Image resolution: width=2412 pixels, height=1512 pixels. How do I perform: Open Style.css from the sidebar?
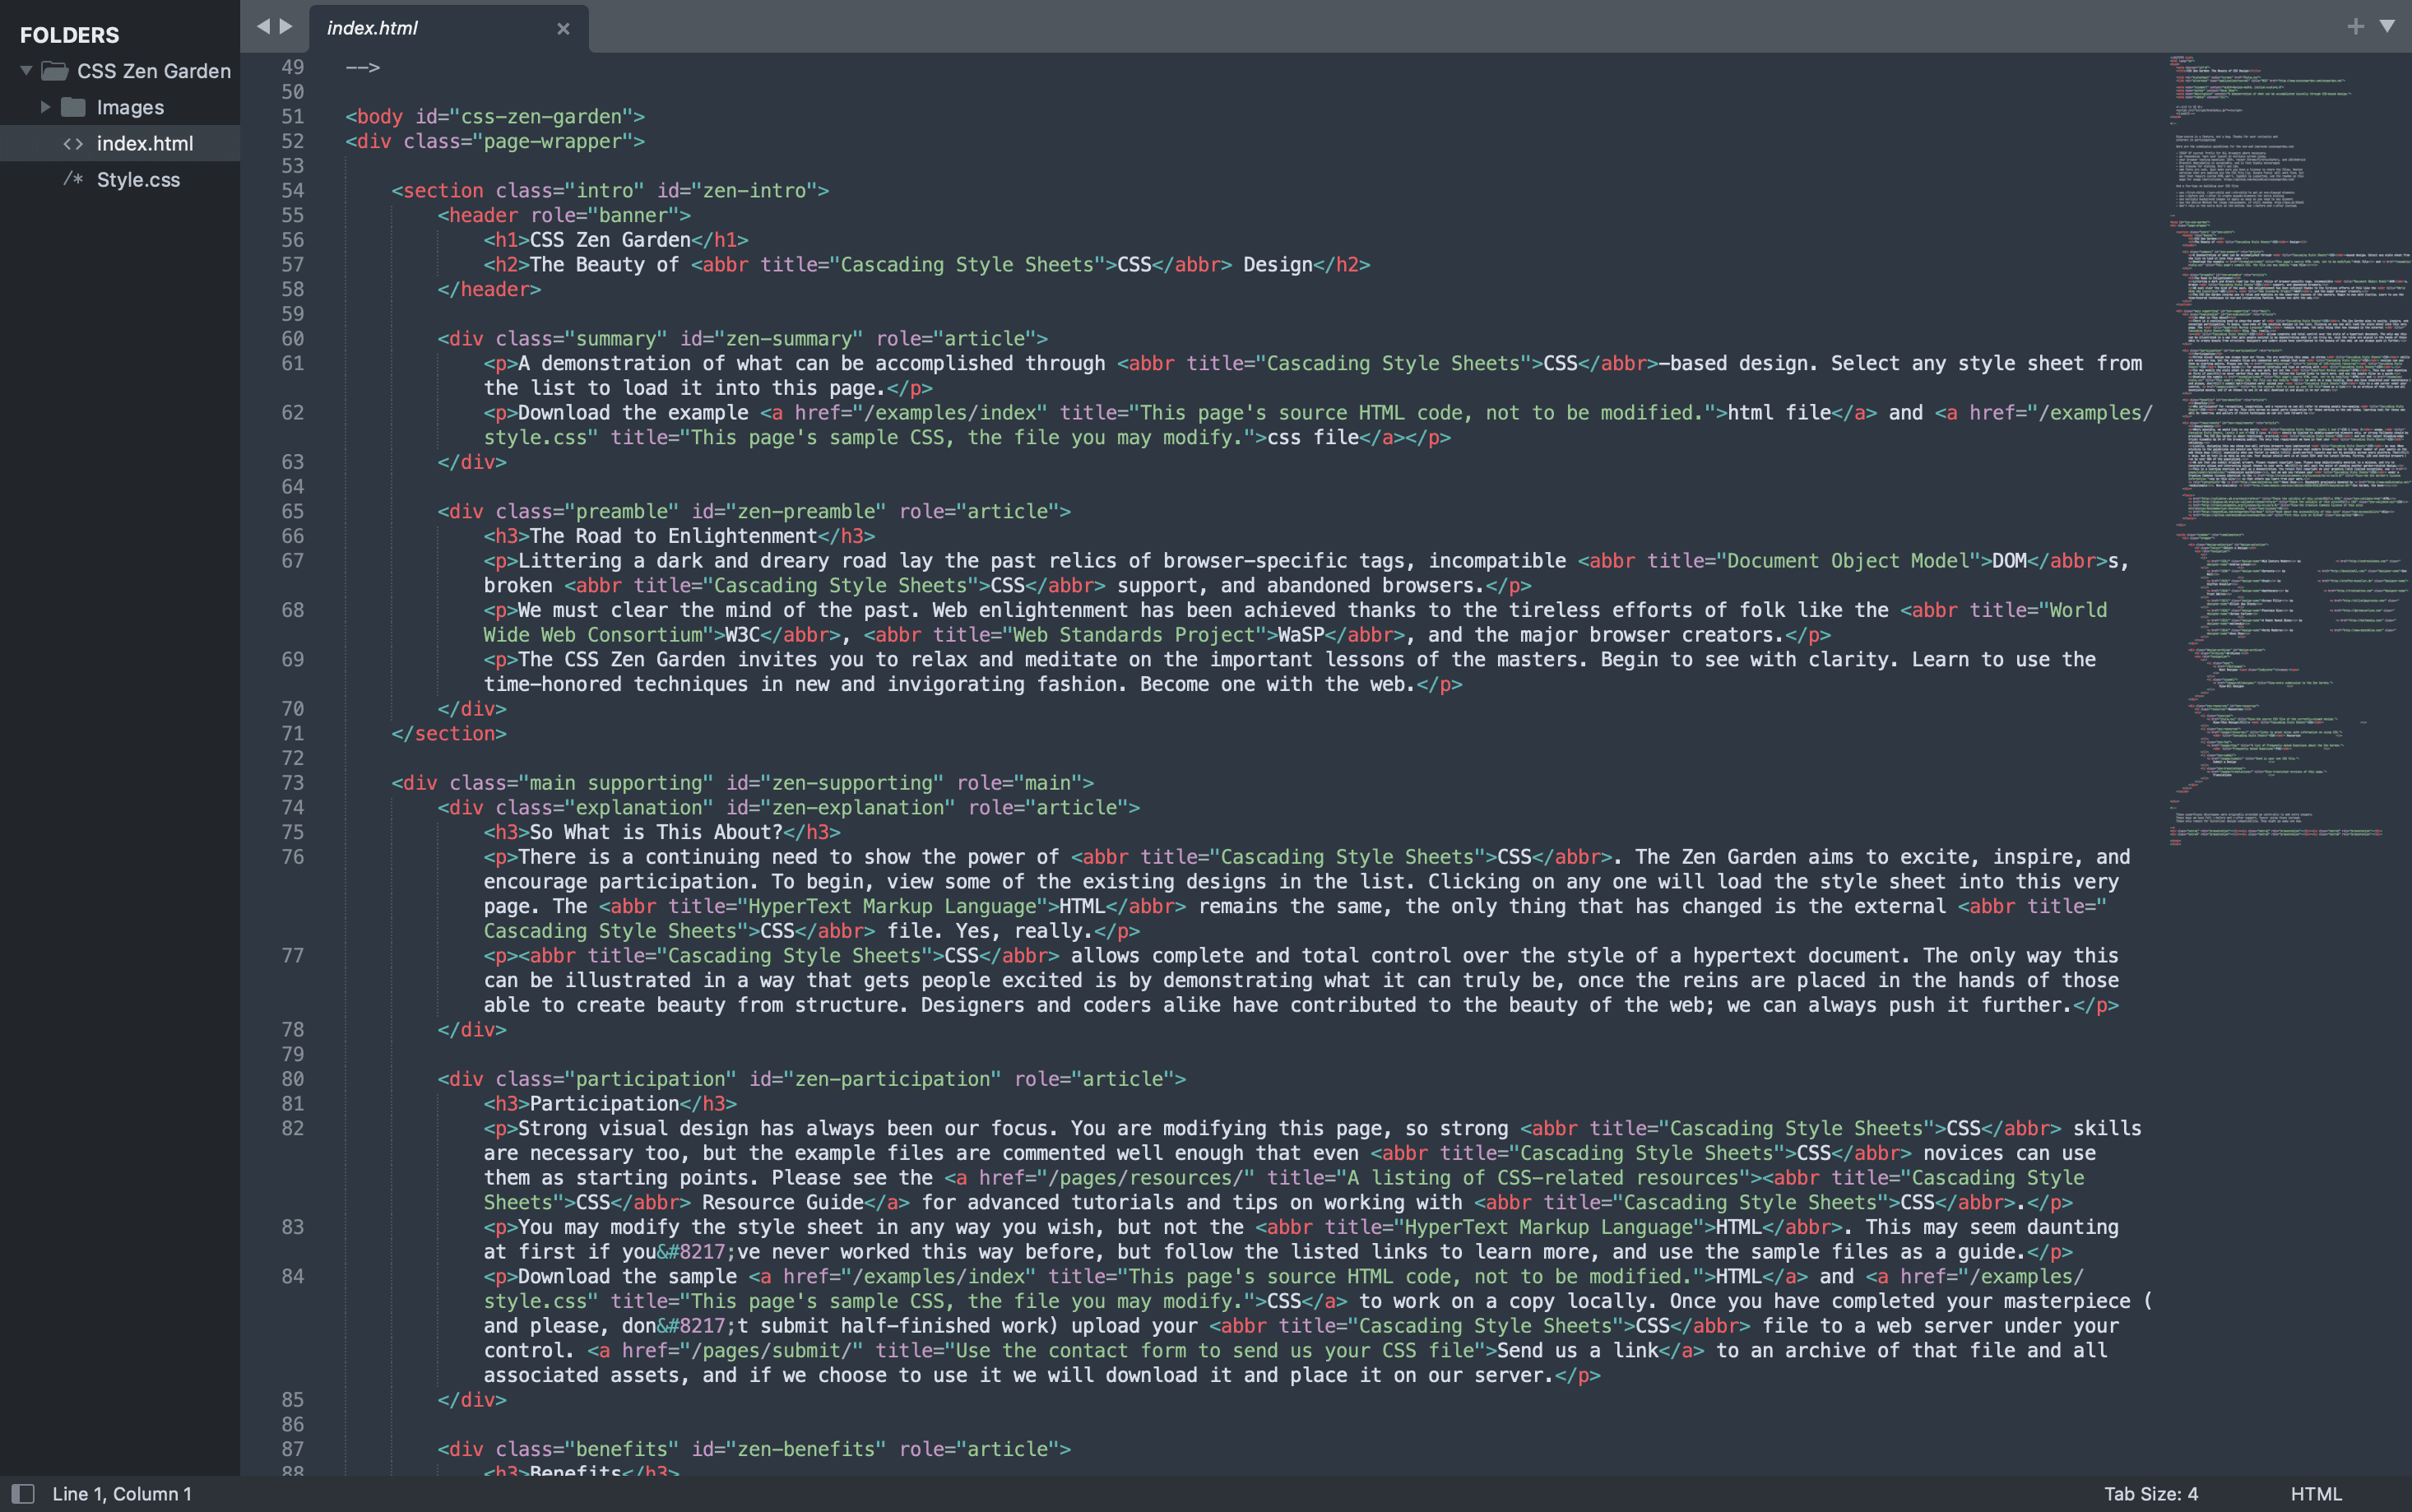click(x=138, y=180)
